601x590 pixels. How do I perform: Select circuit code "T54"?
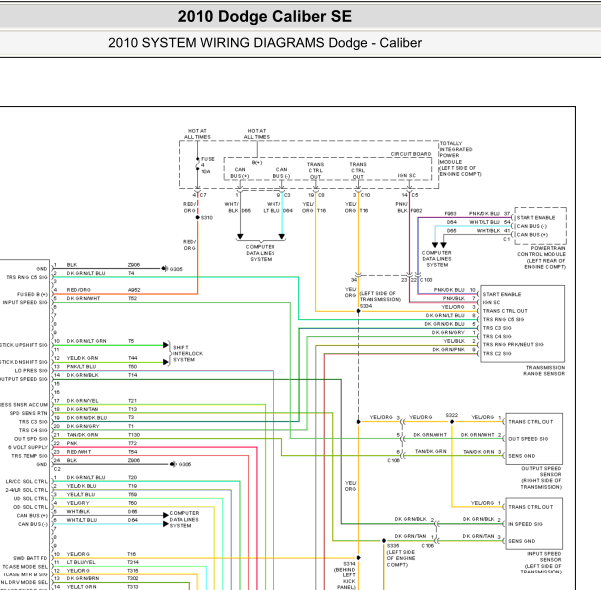(x=132, y=452)
